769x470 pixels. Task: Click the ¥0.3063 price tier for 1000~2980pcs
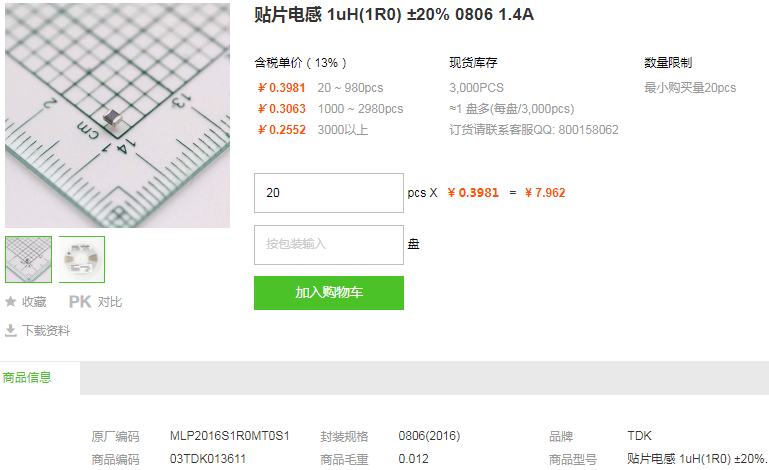tap(281, 109)
